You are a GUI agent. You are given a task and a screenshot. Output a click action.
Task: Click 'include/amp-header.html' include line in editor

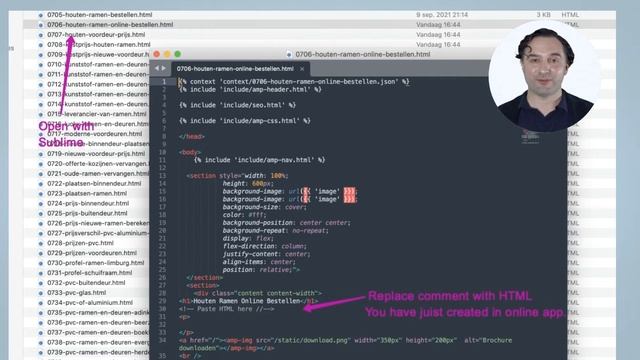pyautogui.click(x=250, y=89)
